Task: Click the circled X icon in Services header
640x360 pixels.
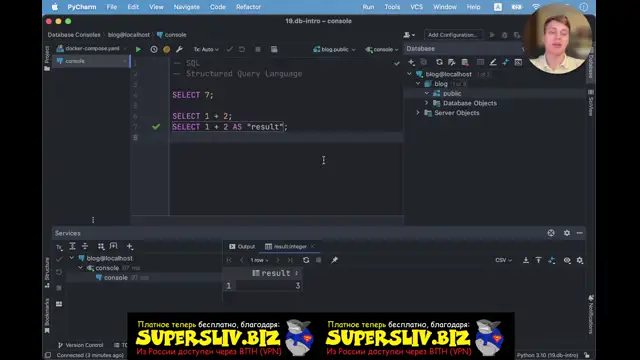Action: [x=551, y=233]
